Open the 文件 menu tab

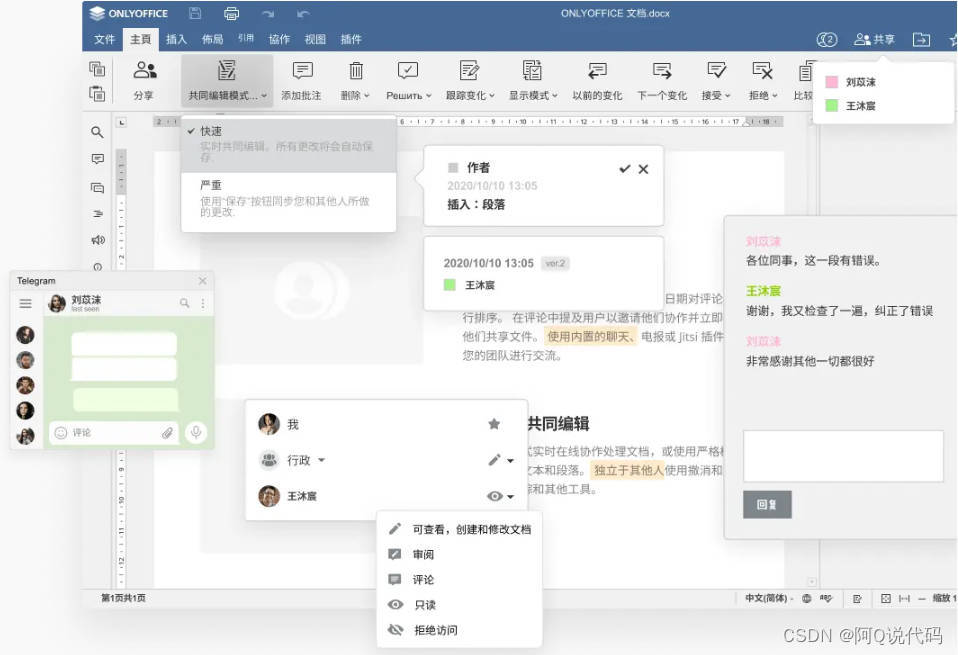pos(104,39)
